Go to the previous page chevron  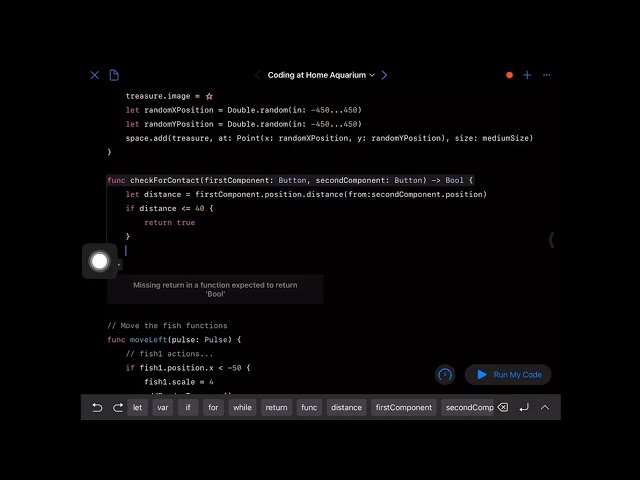[x=258, y=75]
